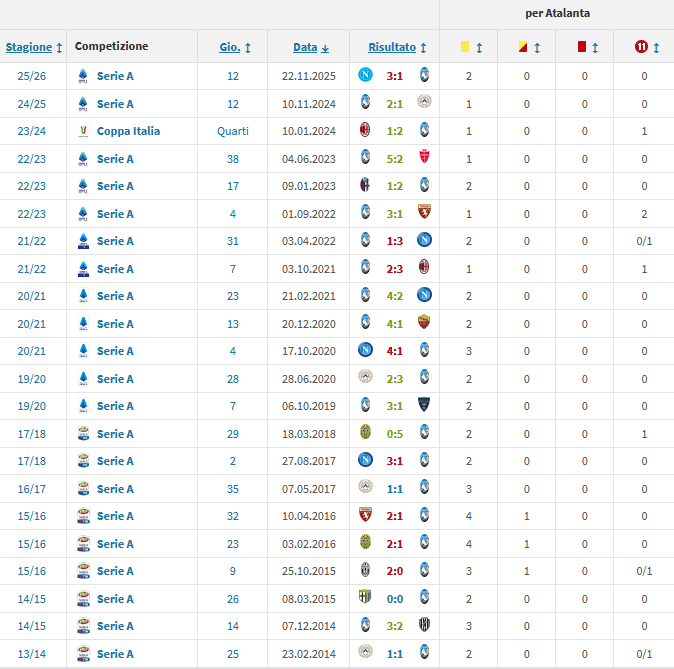Viewport: 674px width, 669px height.
Task: Click the red card column header icon
Action: [x=581, y=47]
